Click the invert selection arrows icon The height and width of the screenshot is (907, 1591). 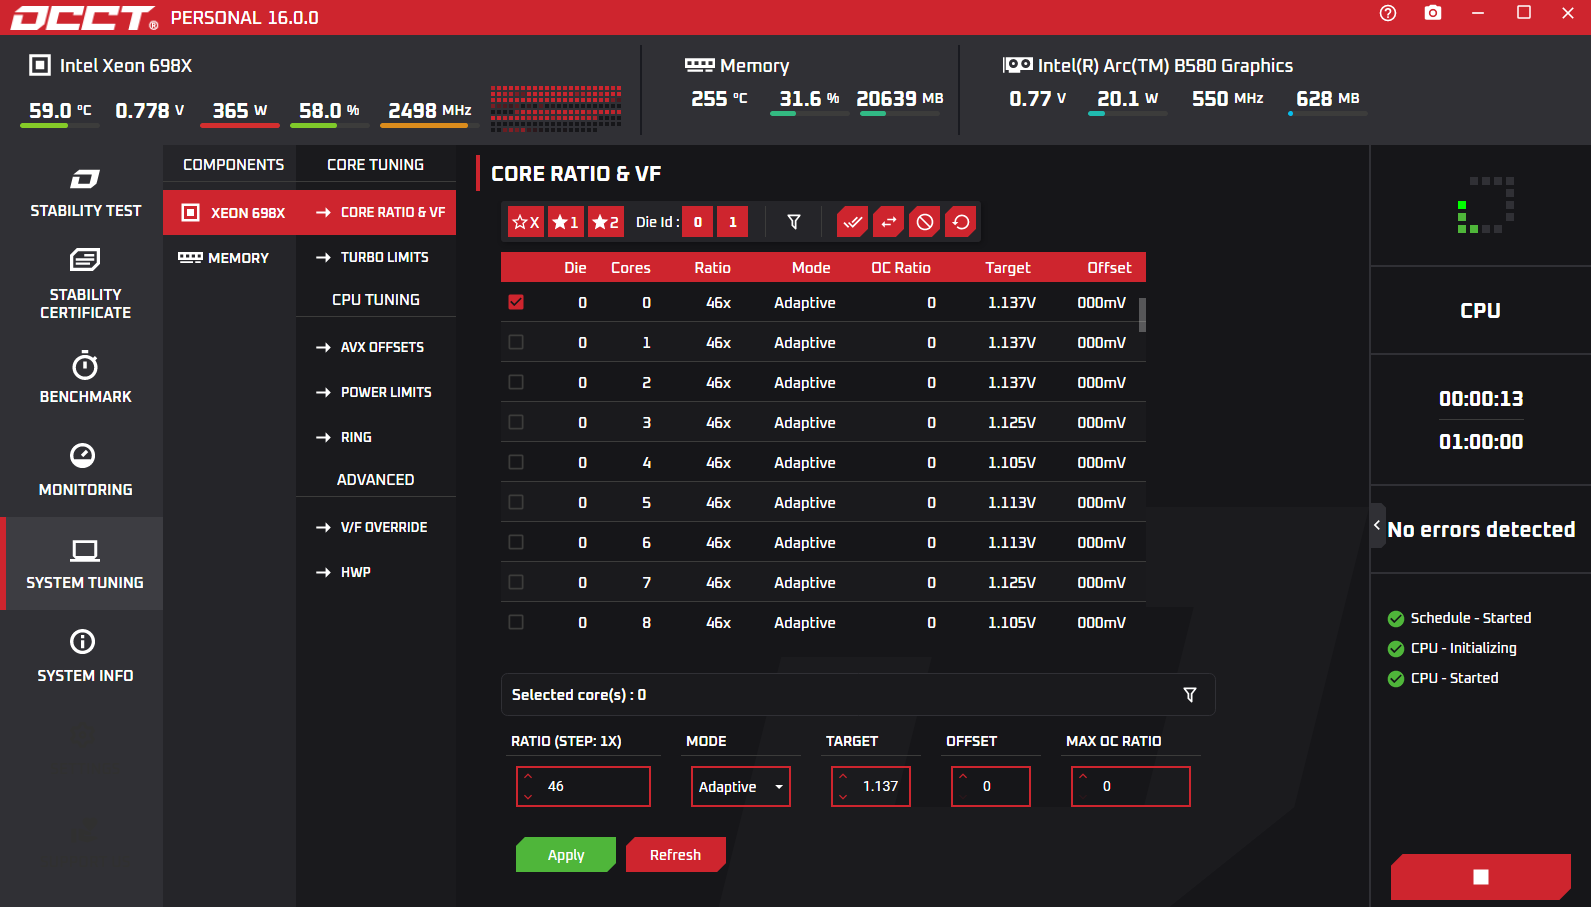[888, 222]
